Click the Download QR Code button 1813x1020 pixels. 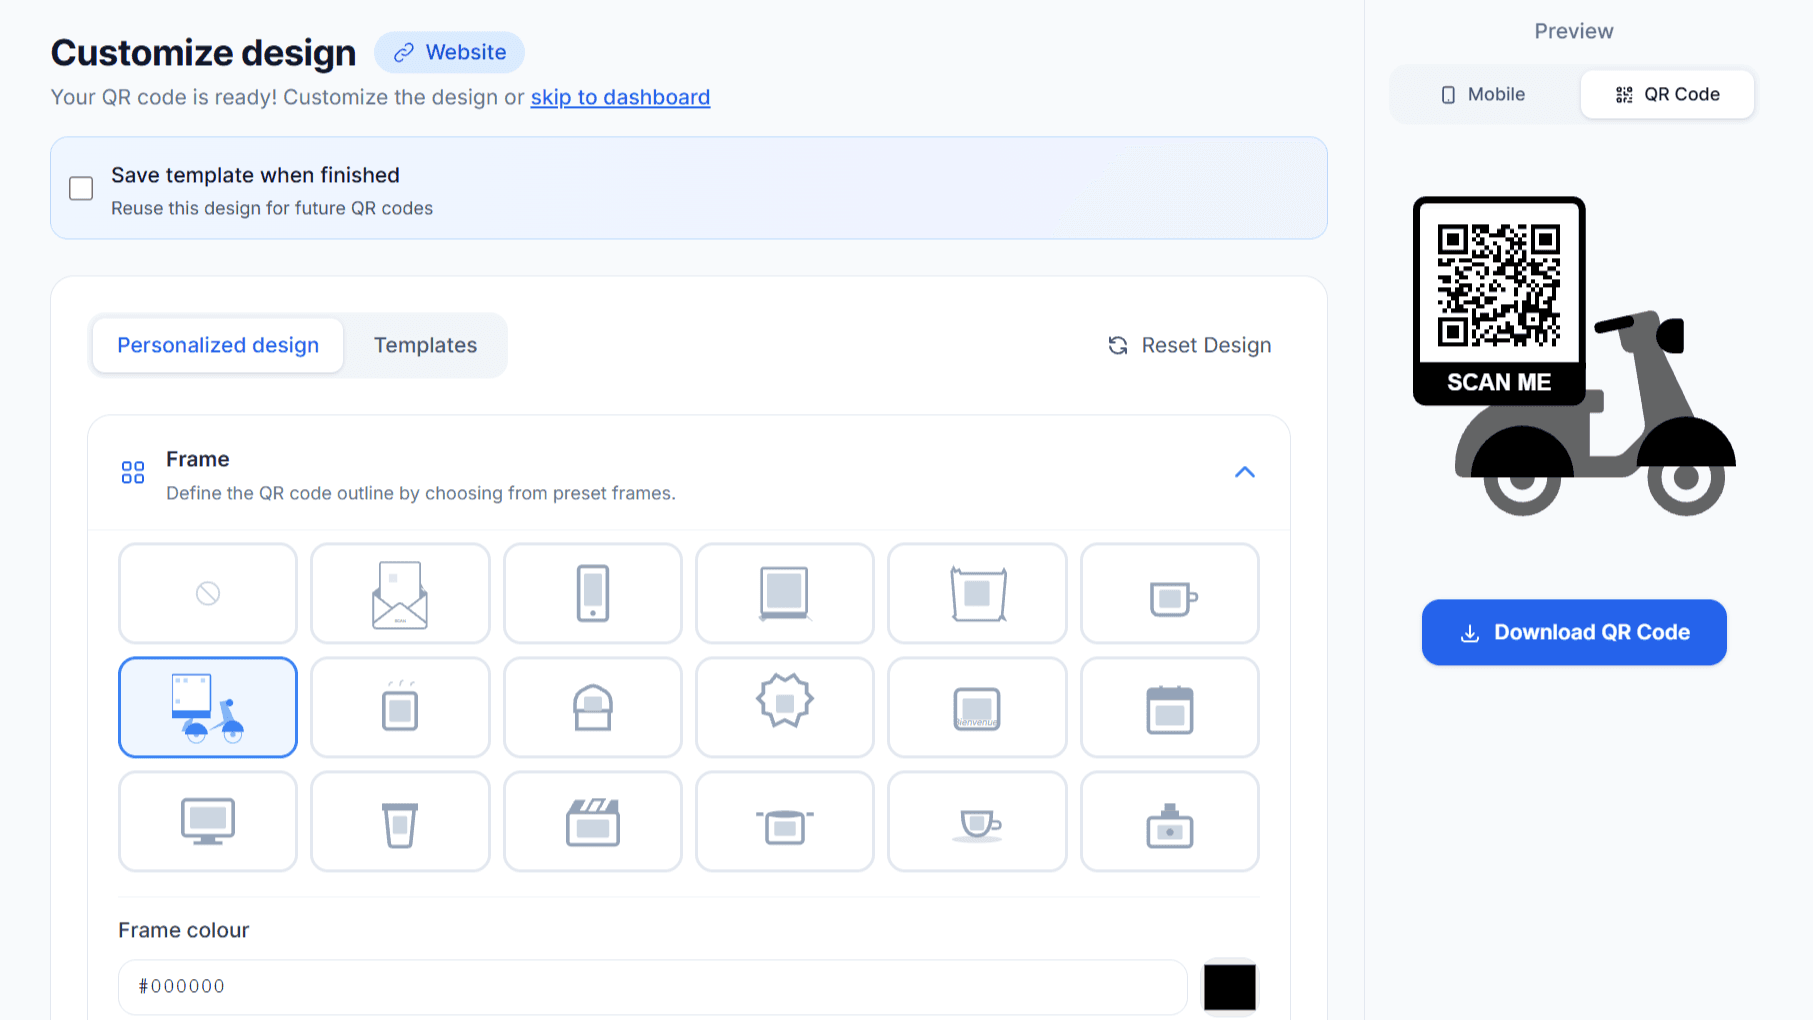(1573, 632)
